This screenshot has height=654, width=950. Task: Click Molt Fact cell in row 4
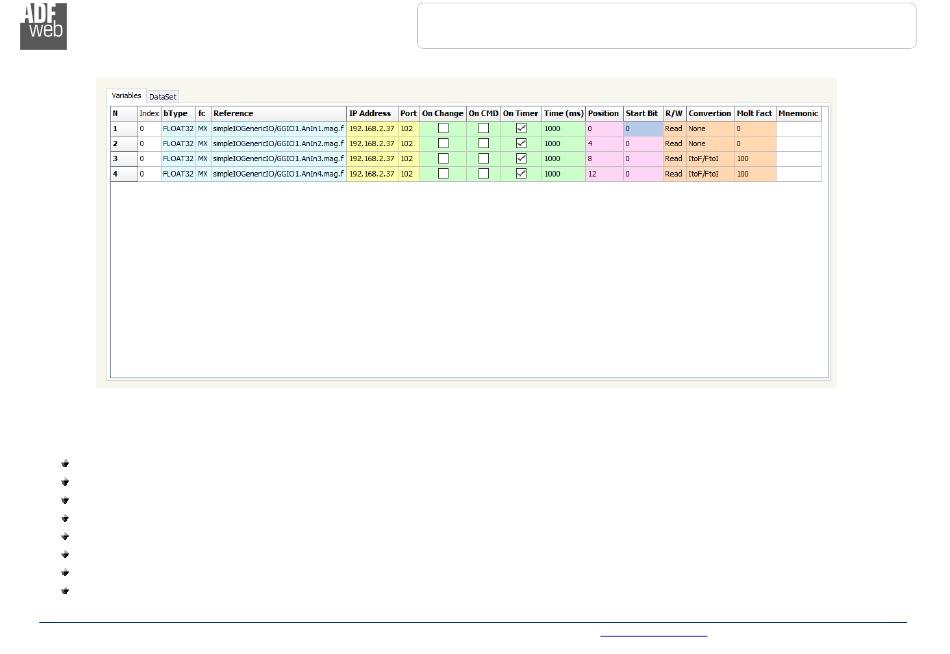(755, 174)
